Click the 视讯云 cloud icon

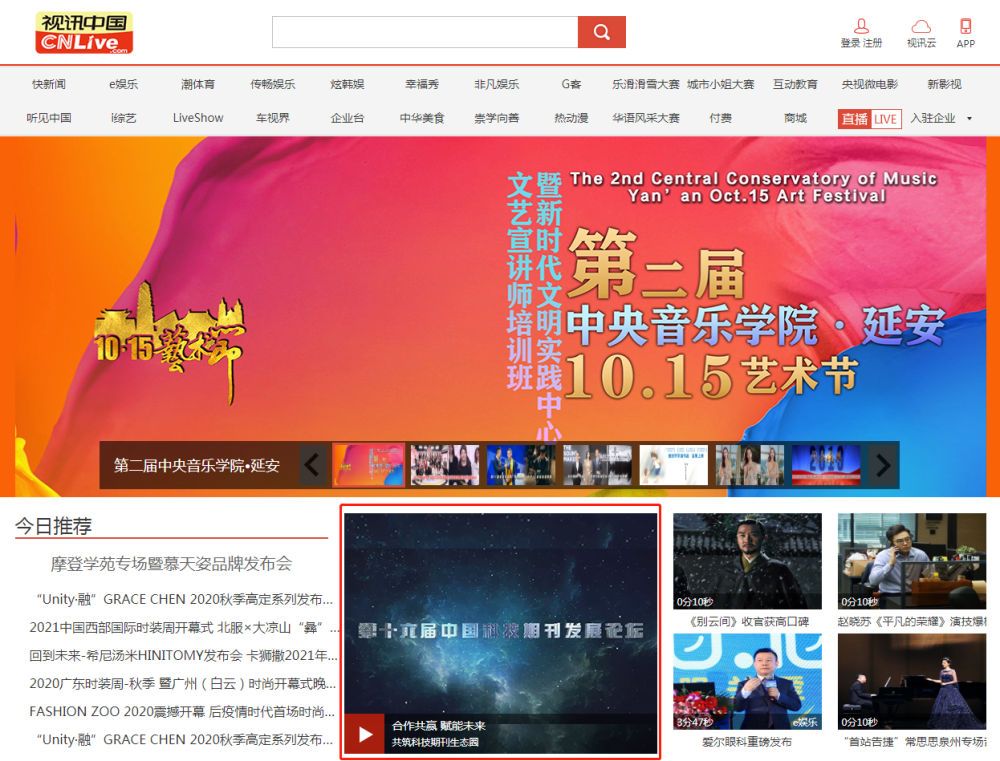pyautogui.click(x=921, y=27)
